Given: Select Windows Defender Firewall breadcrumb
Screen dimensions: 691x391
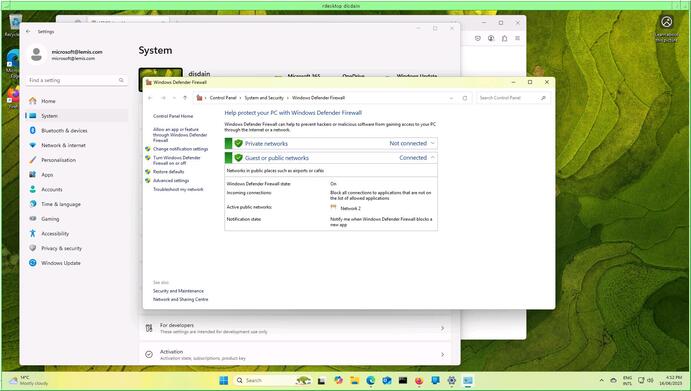Looking at the screenshot, I should 318,98.
